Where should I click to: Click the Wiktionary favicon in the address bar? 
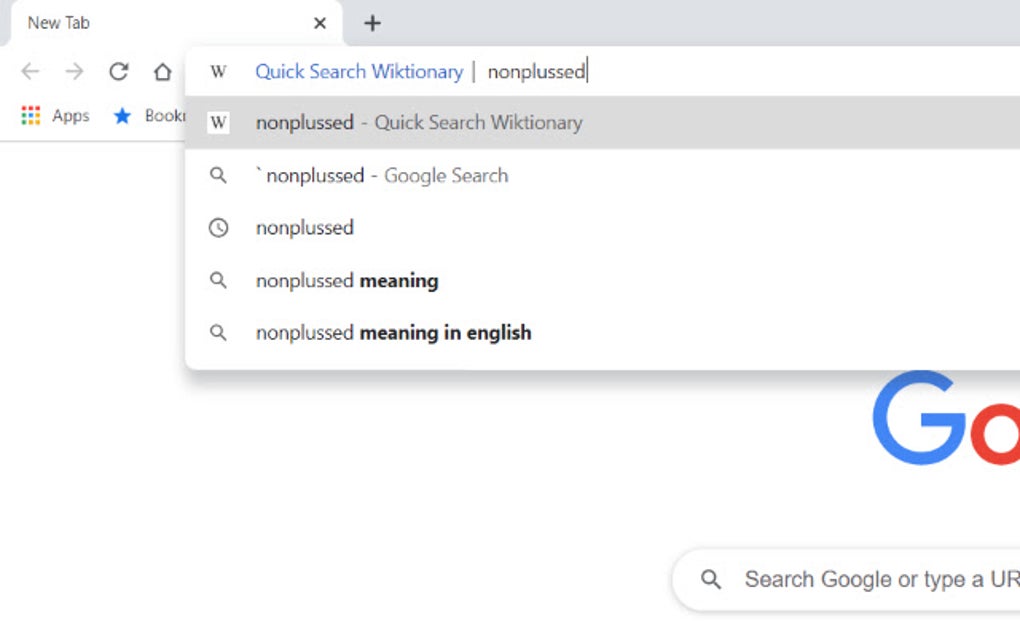(x=218, y=71)
